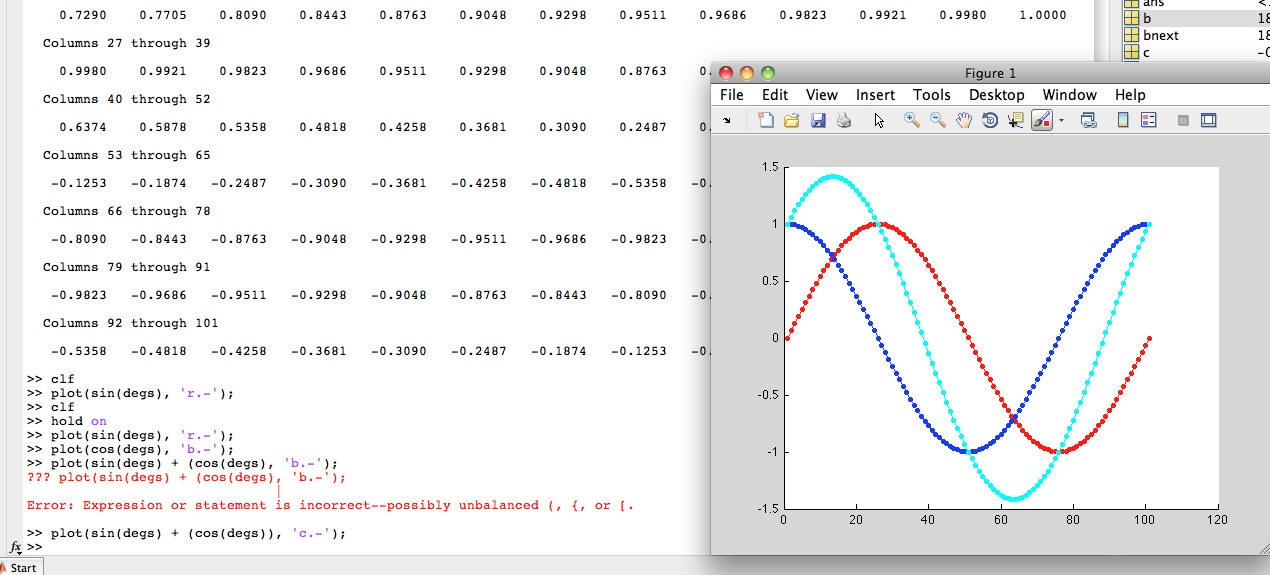Click 'Columns 79 through 91' heading
Screen dimensions: 1270x575
tap(127, 267)
